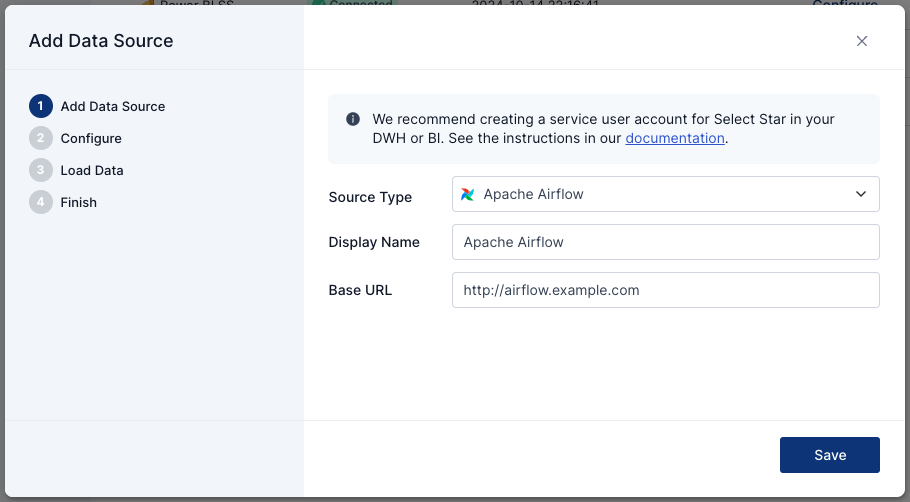910x502 pixels.
Task: Expand the Source Type dropdown arrow
Action: (x=861, y=194)
